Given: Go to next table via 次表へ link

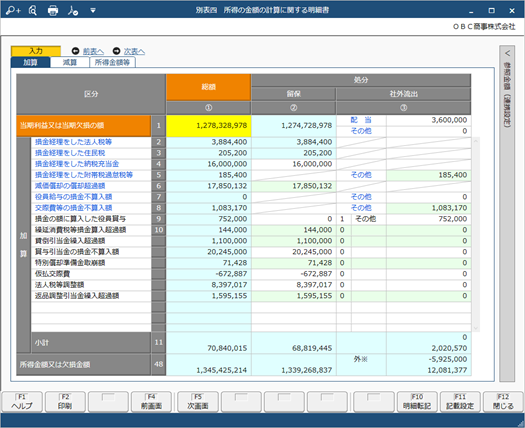Looking at the screenshot, I should 134,51.
